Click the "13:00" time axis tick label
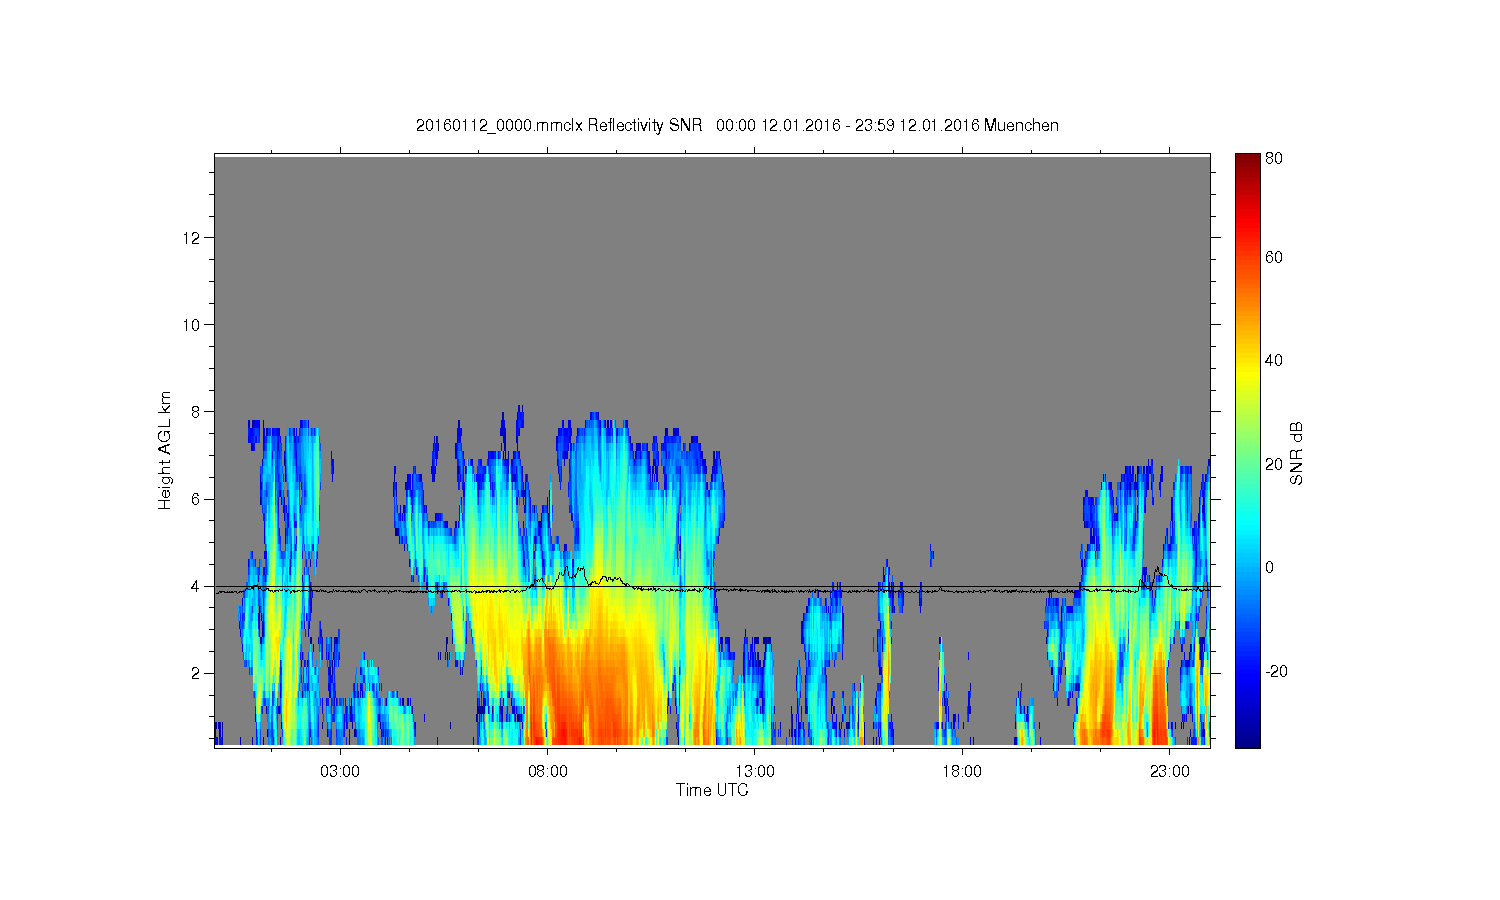 (755, 772)
